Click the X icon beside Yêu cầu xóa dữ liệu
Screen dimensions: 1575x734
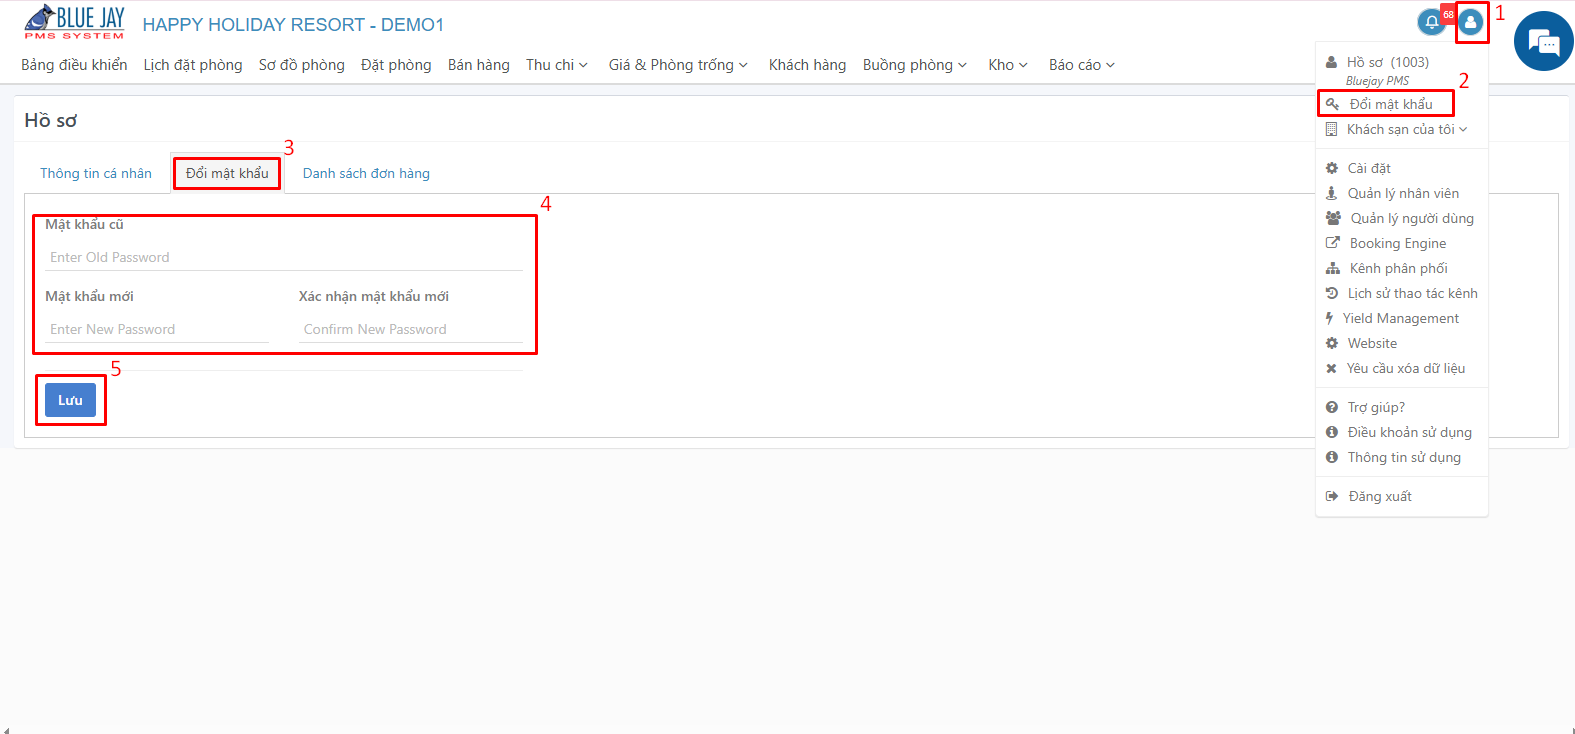[1331, 368]
